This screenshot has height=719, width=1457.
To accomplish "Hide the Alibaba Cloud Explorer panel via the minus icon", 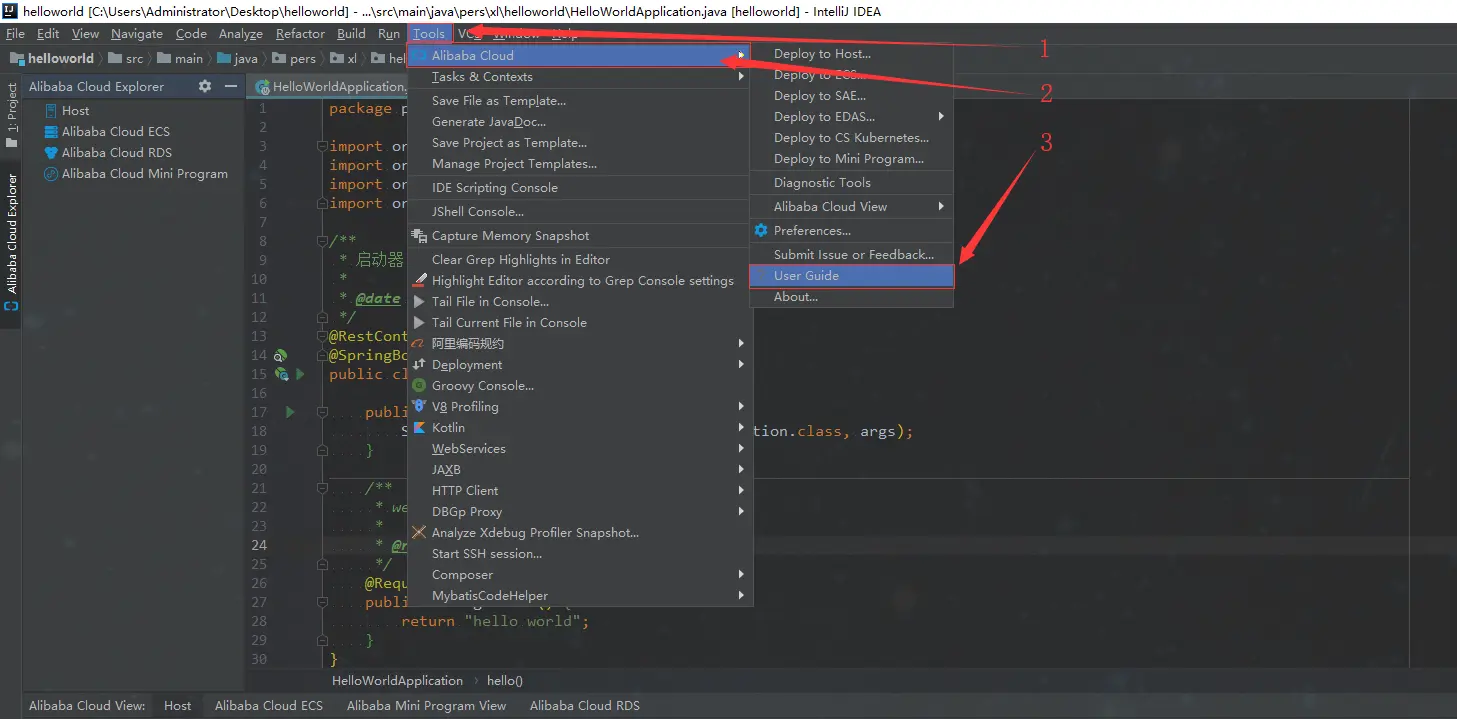I will pos(231,86).
